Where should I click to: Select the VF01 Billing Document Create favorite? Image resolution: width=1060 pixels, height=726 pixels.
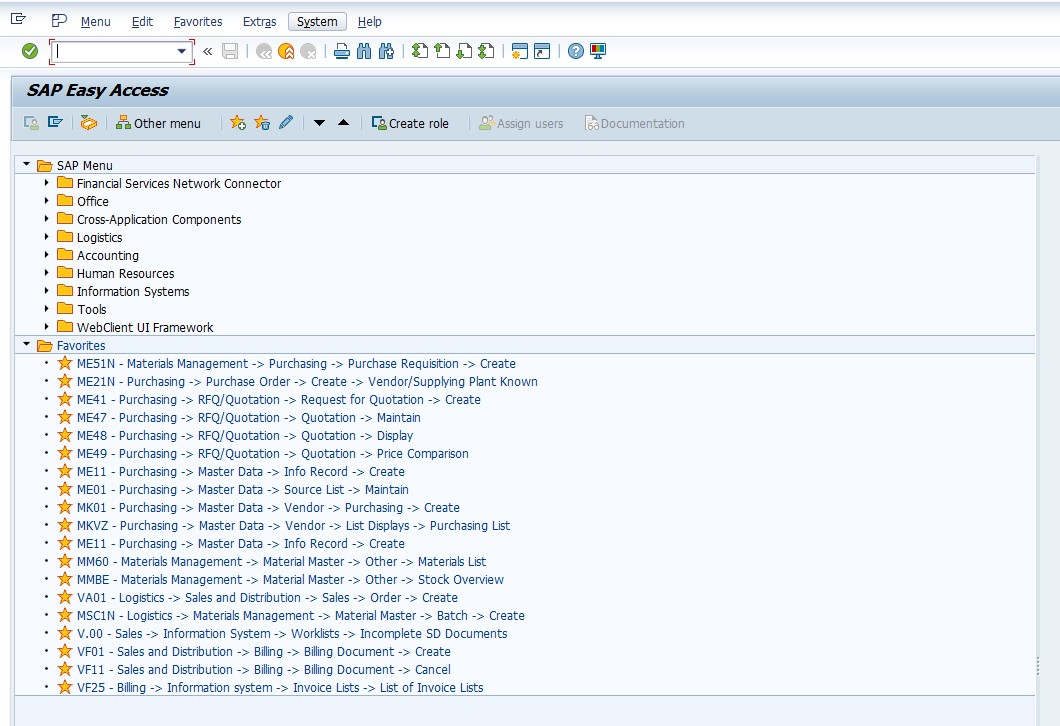click(264, 652)
